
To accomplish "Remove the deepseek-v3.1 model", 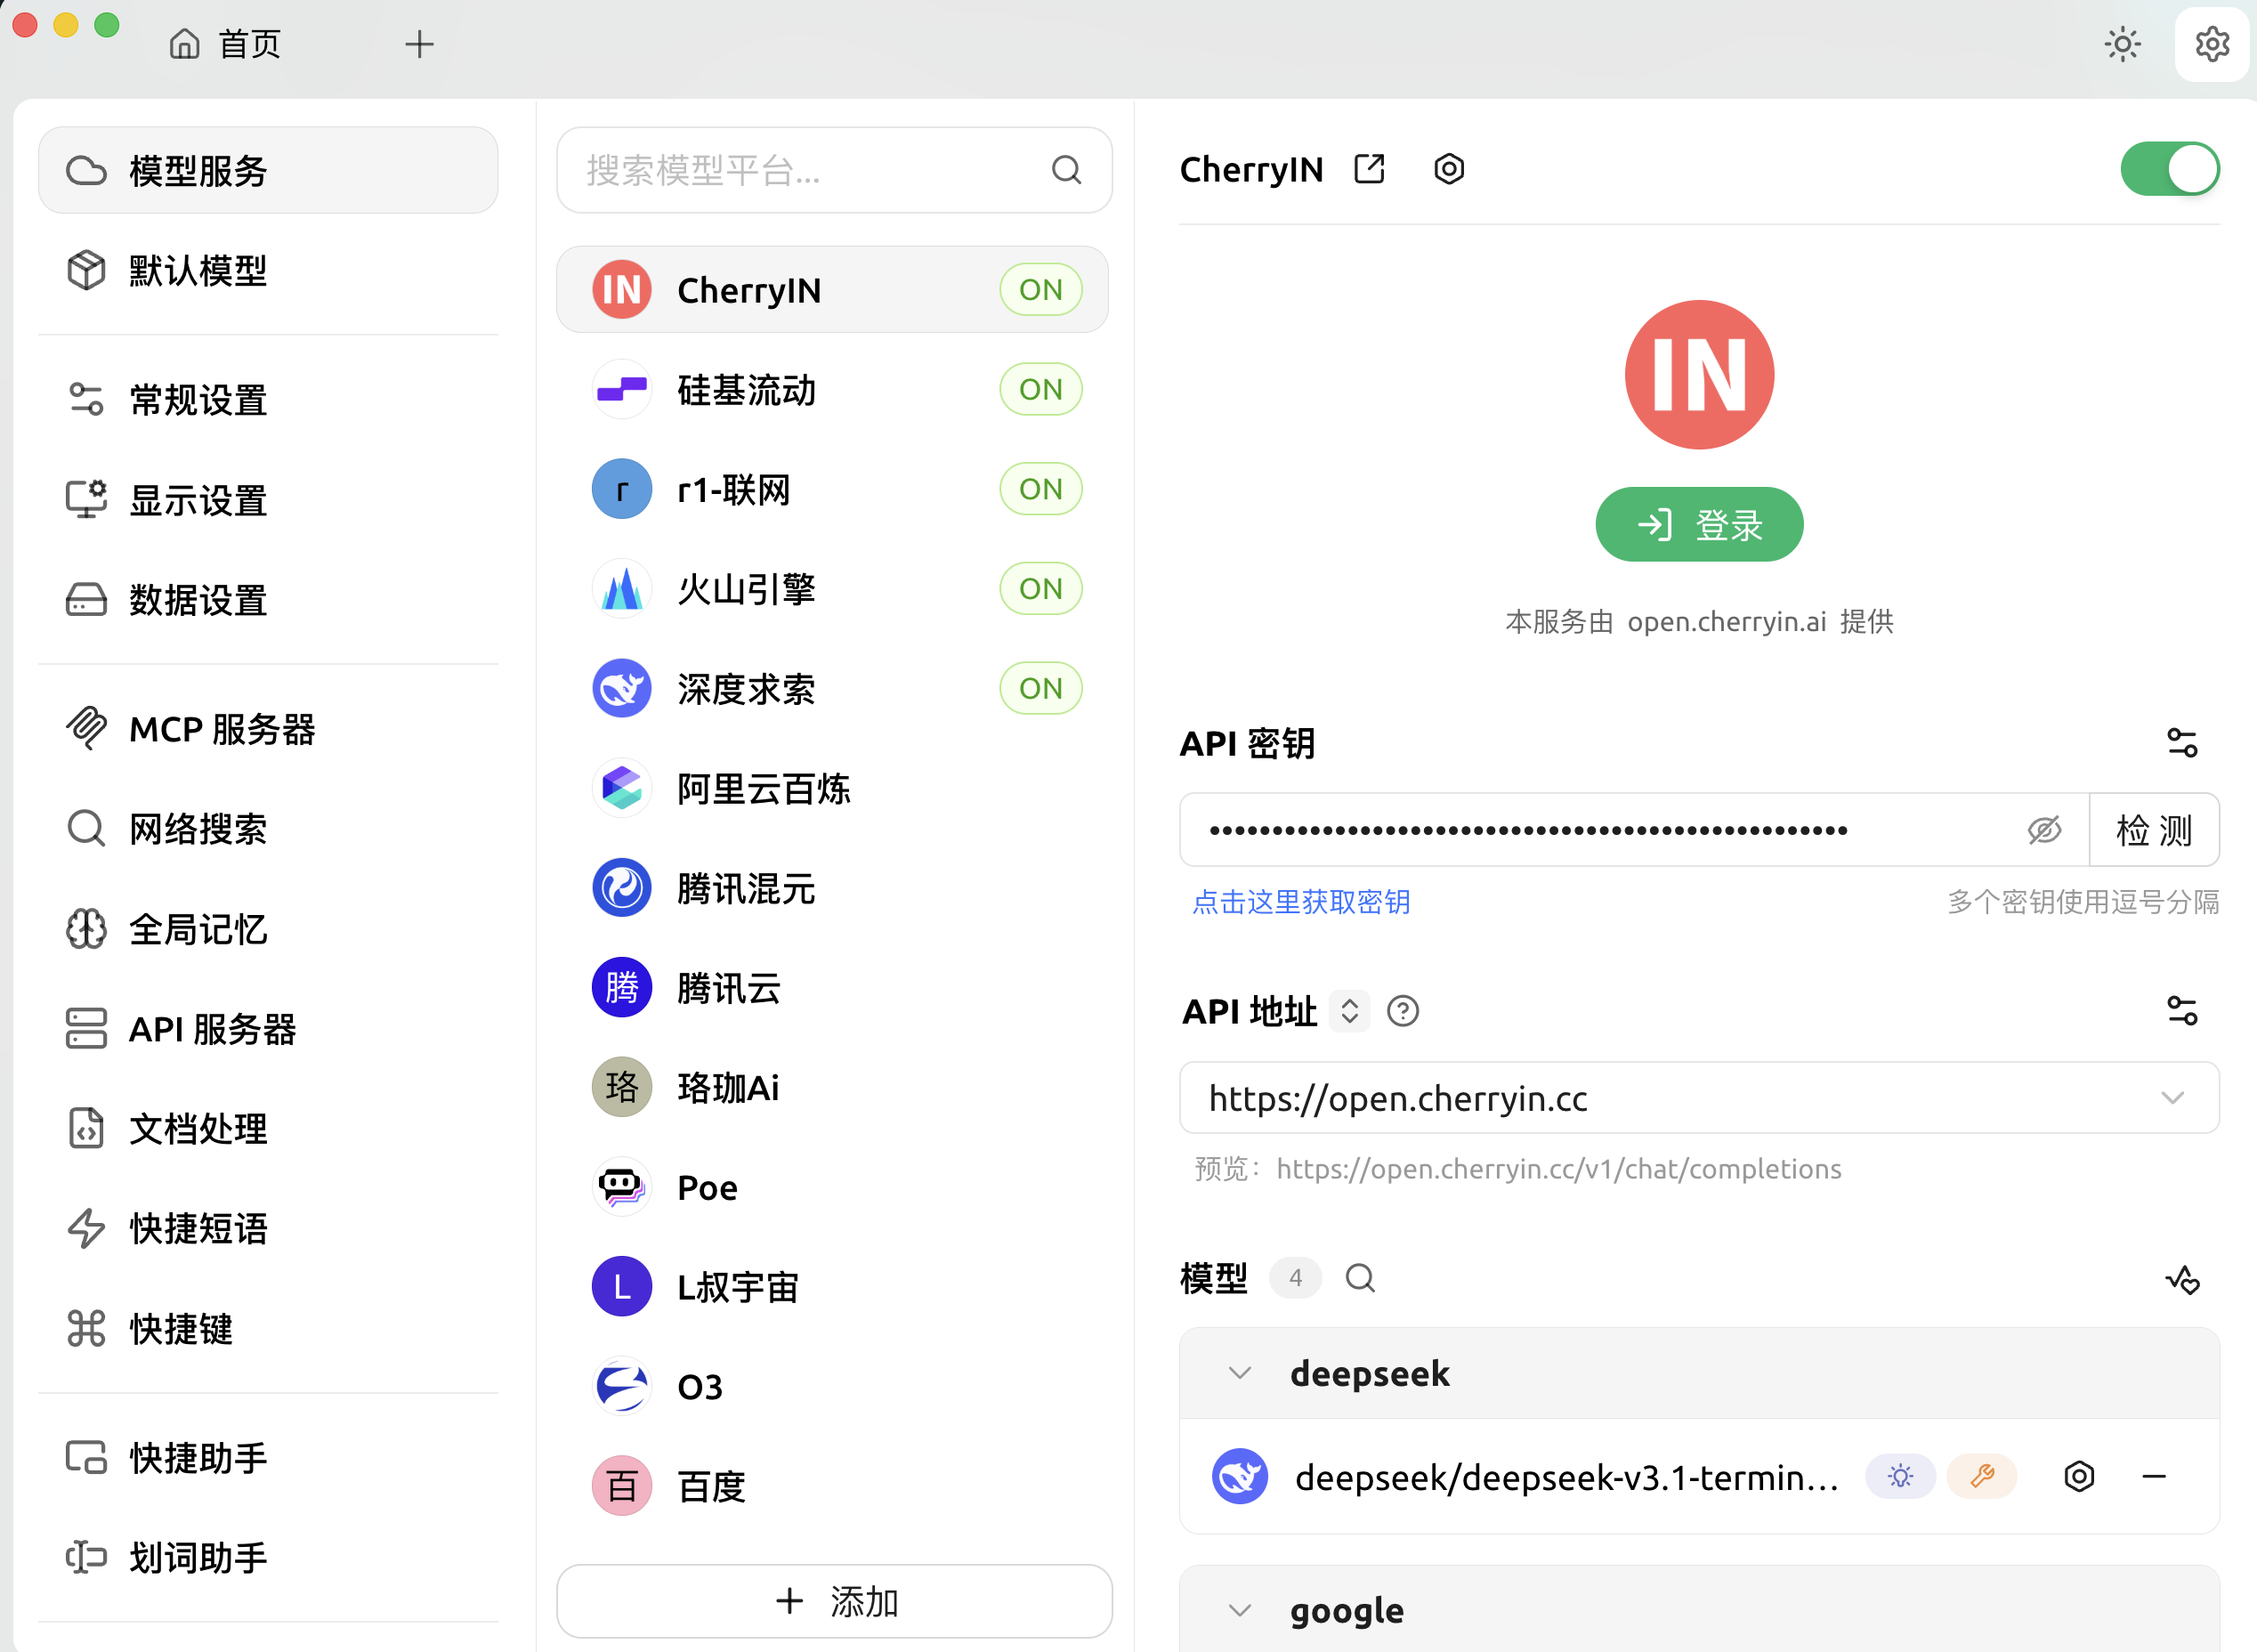I will (2154, 1476).
